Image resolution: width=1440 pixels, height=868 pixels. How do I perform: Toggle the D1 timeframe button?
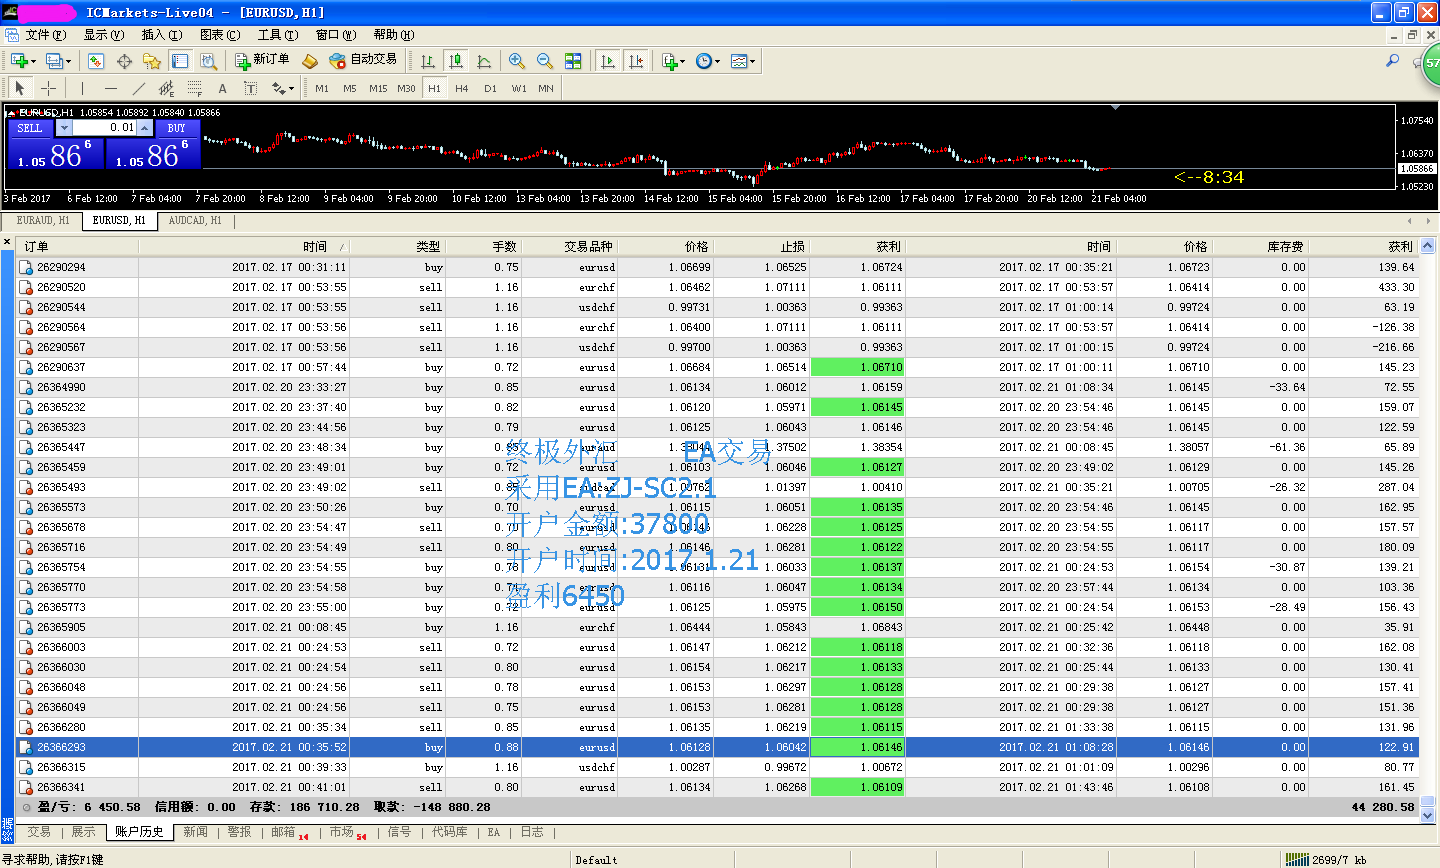[x=490, y=88]
